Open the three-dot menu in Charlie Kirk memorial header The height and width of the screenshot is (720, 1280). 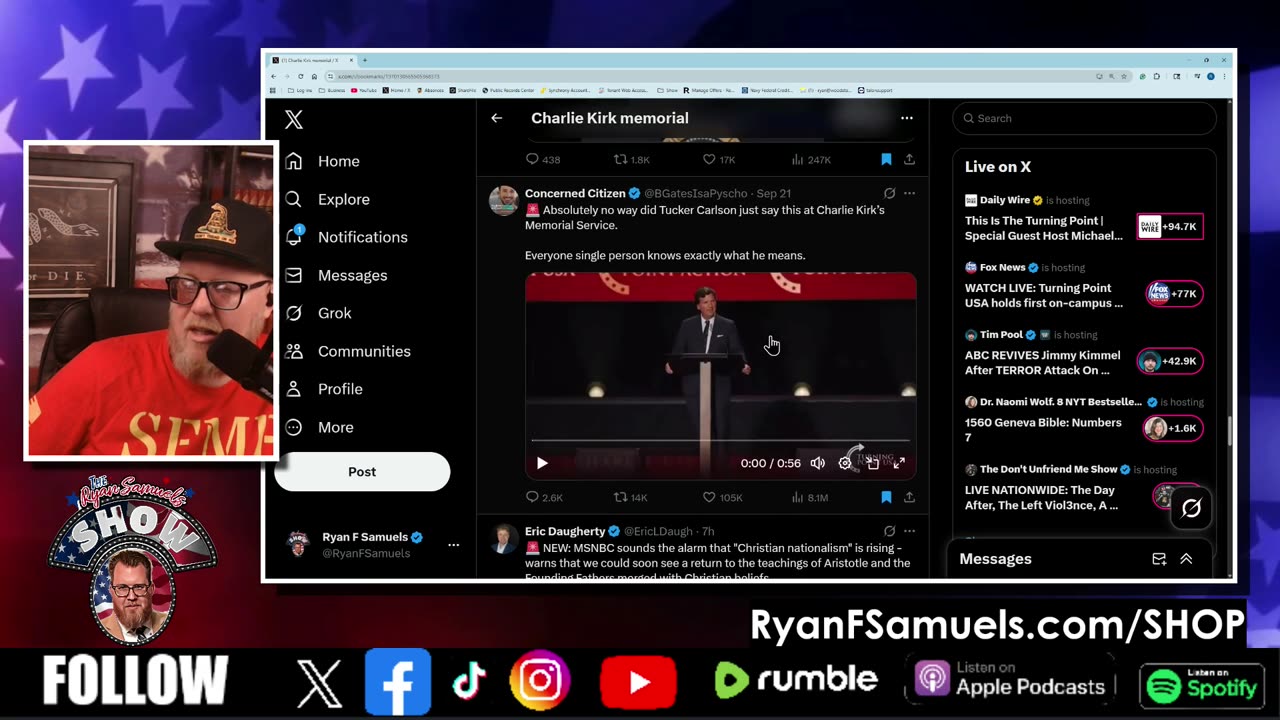pyautogui.click(x=907, y=118)
